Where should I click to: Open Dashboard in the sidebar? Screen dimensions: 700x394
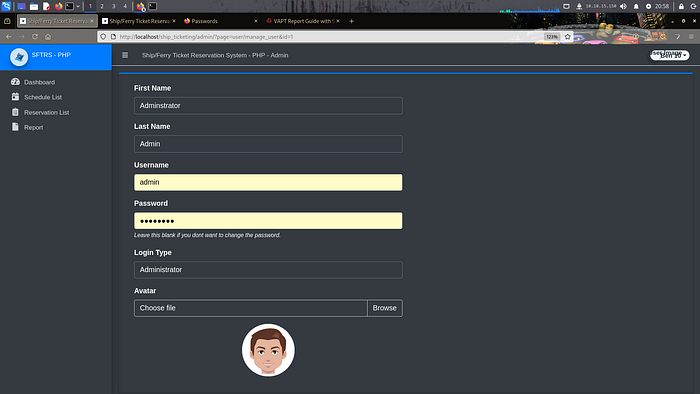56,82
